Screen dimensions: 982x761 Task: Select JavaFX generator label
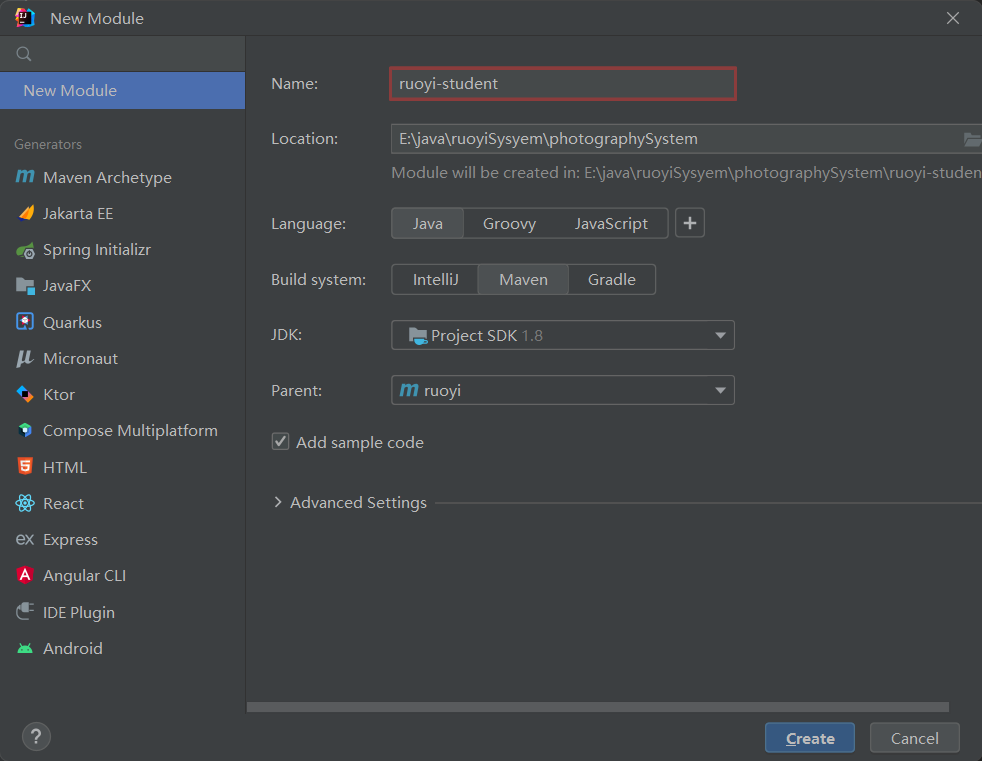[x=67, y=286]
